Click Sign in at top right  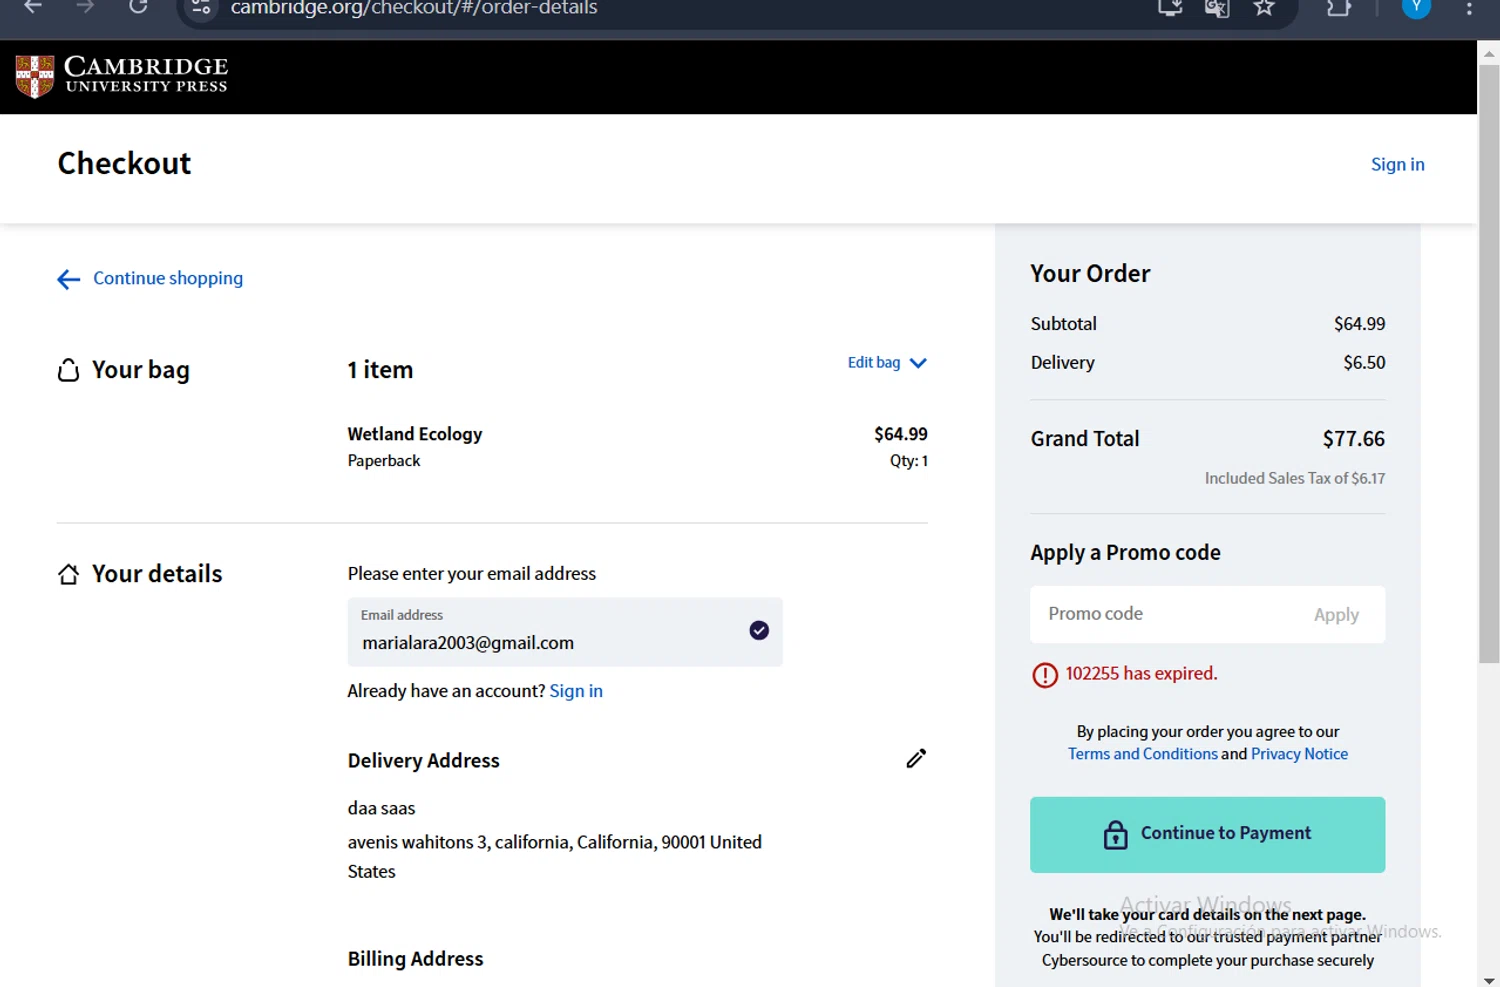[1397, 164]
